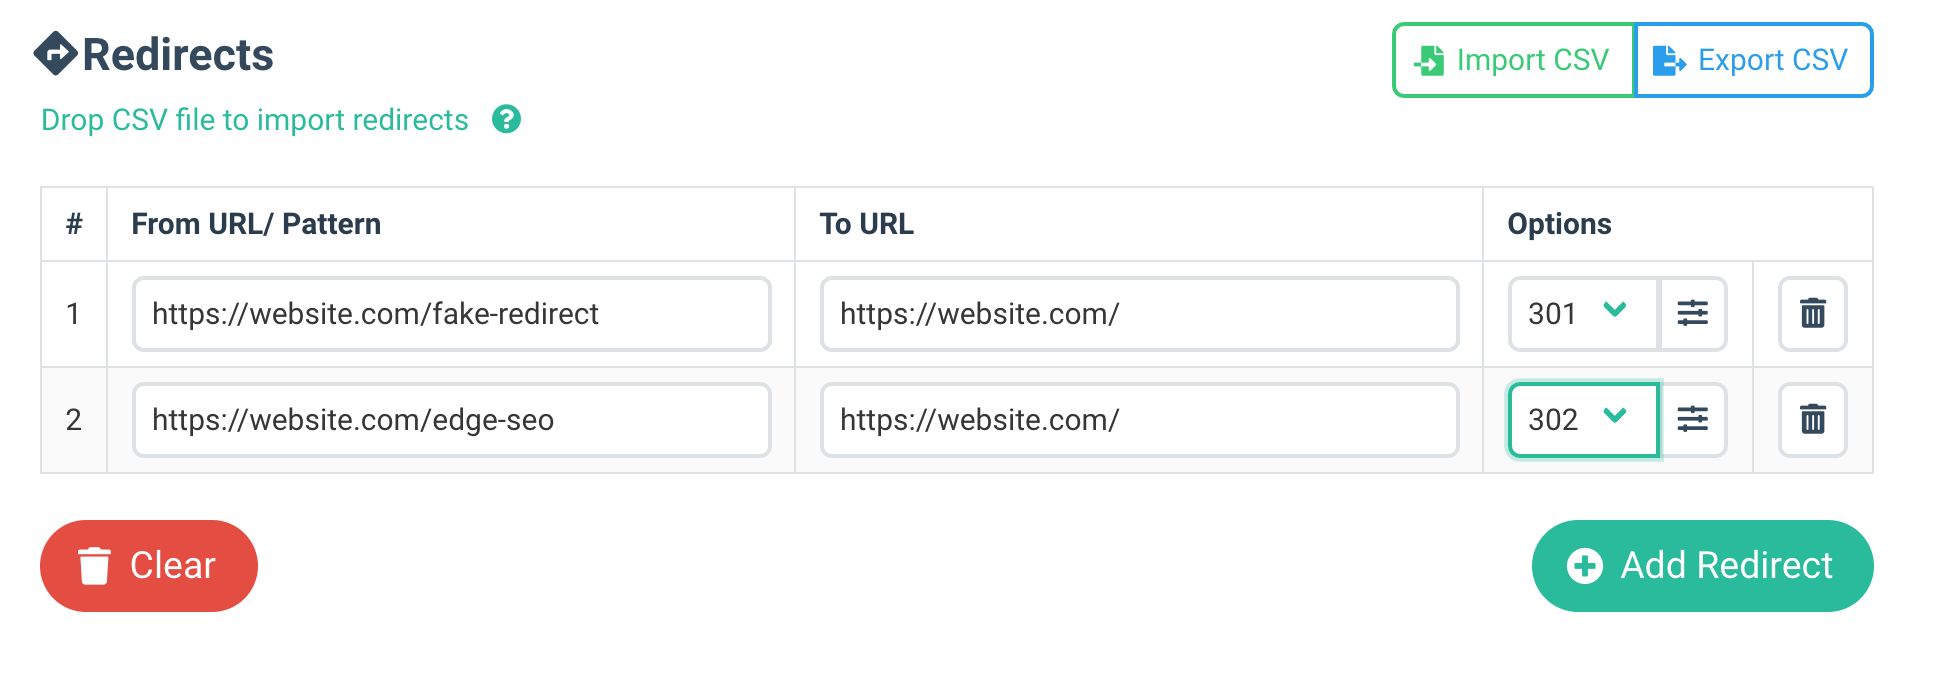This screenshot has height=674, width=1944.
Task: Click the fake-redirect From URL field
Action: coord(451,314)
